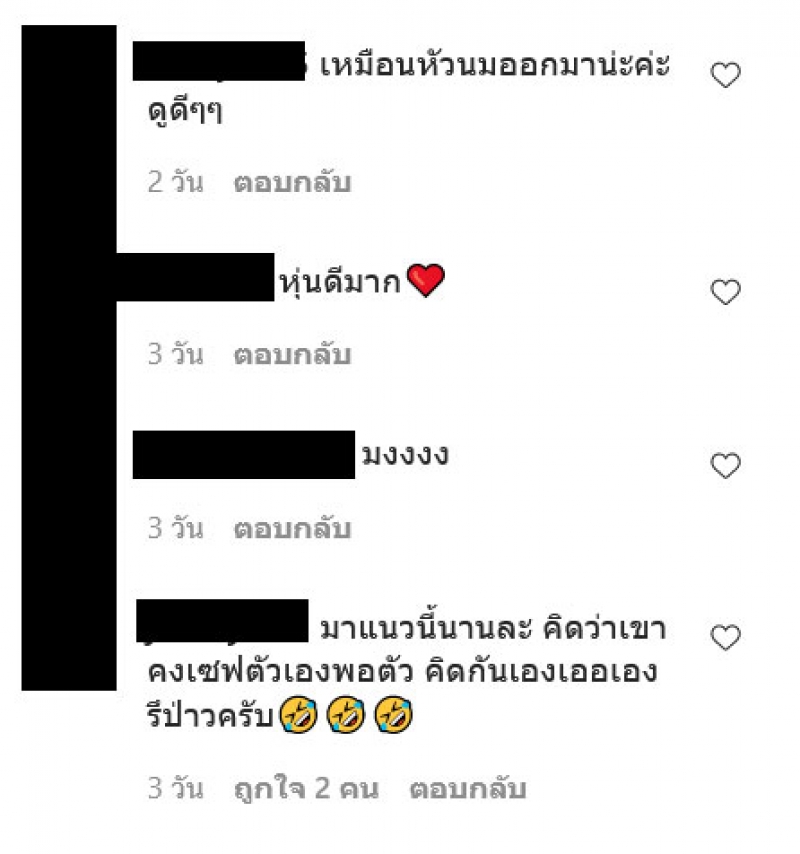The height and width of the screenshot is (854, 800).
Task: Reply to the comment with 2 likes
Action: coord(468,789)
